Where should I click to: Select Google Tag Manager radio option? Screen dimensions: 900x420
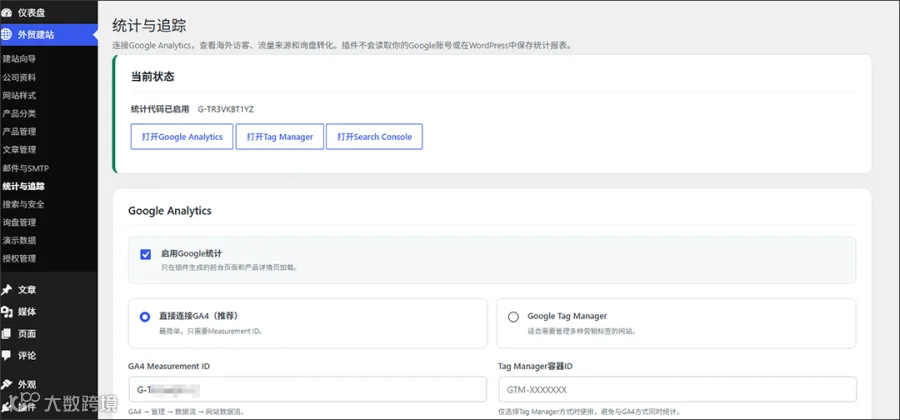[x=513, y=317]
